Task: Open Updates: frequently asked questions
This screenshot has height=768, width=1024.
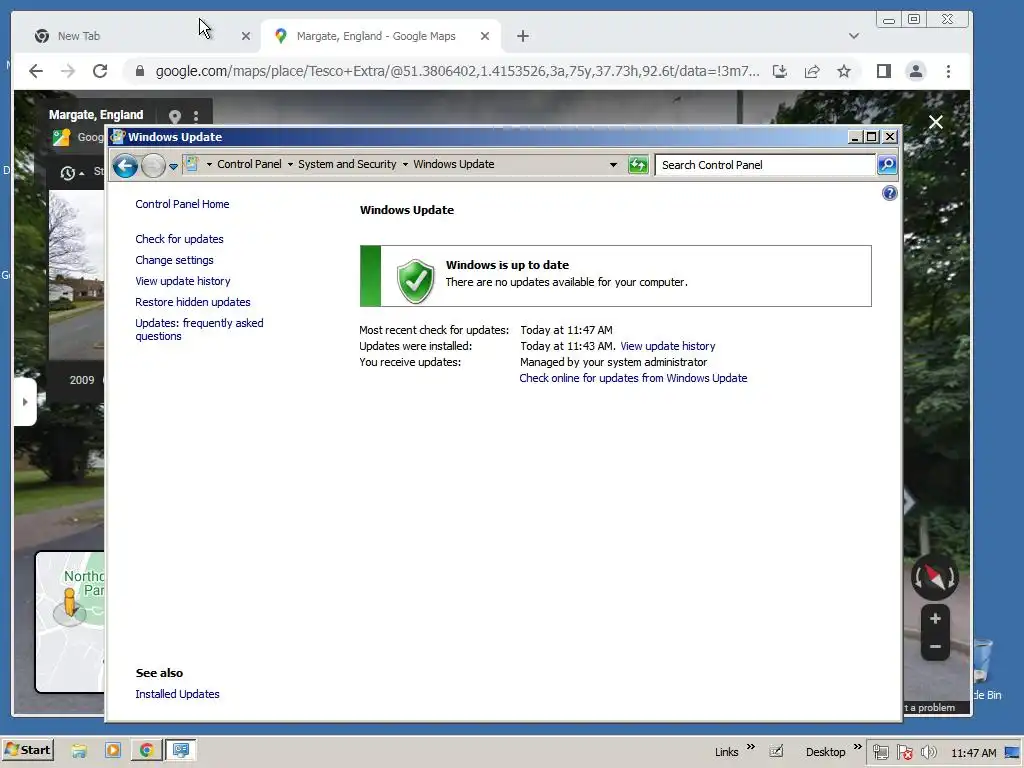Action: 199,329
